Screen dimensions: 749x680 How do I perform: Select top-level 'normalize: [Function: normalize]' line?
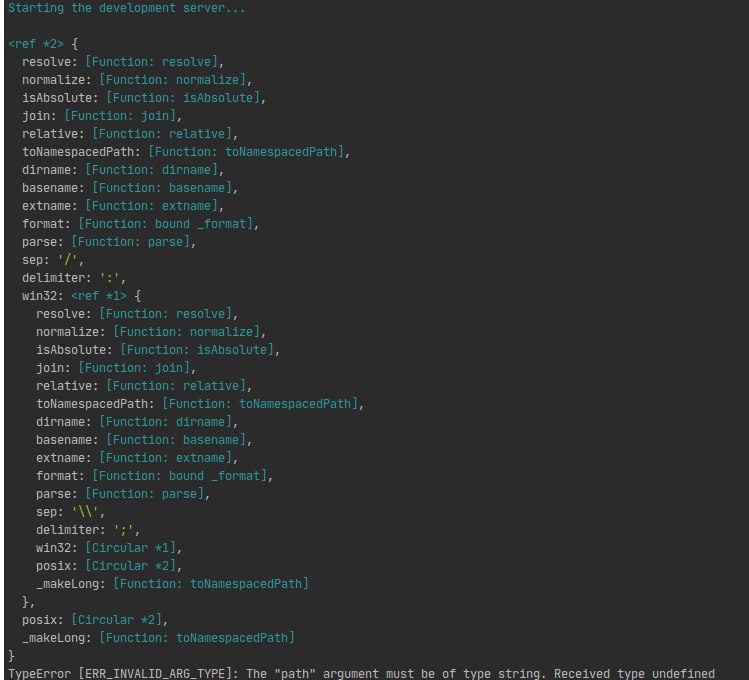click(137, 80)
